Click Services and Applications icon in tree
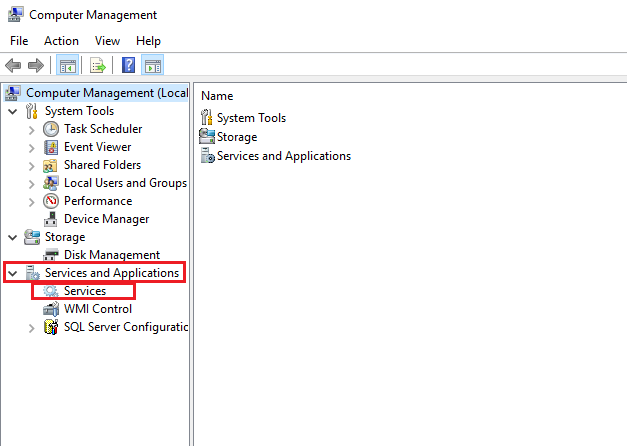627x446 pixels. [x=32, y=273]
